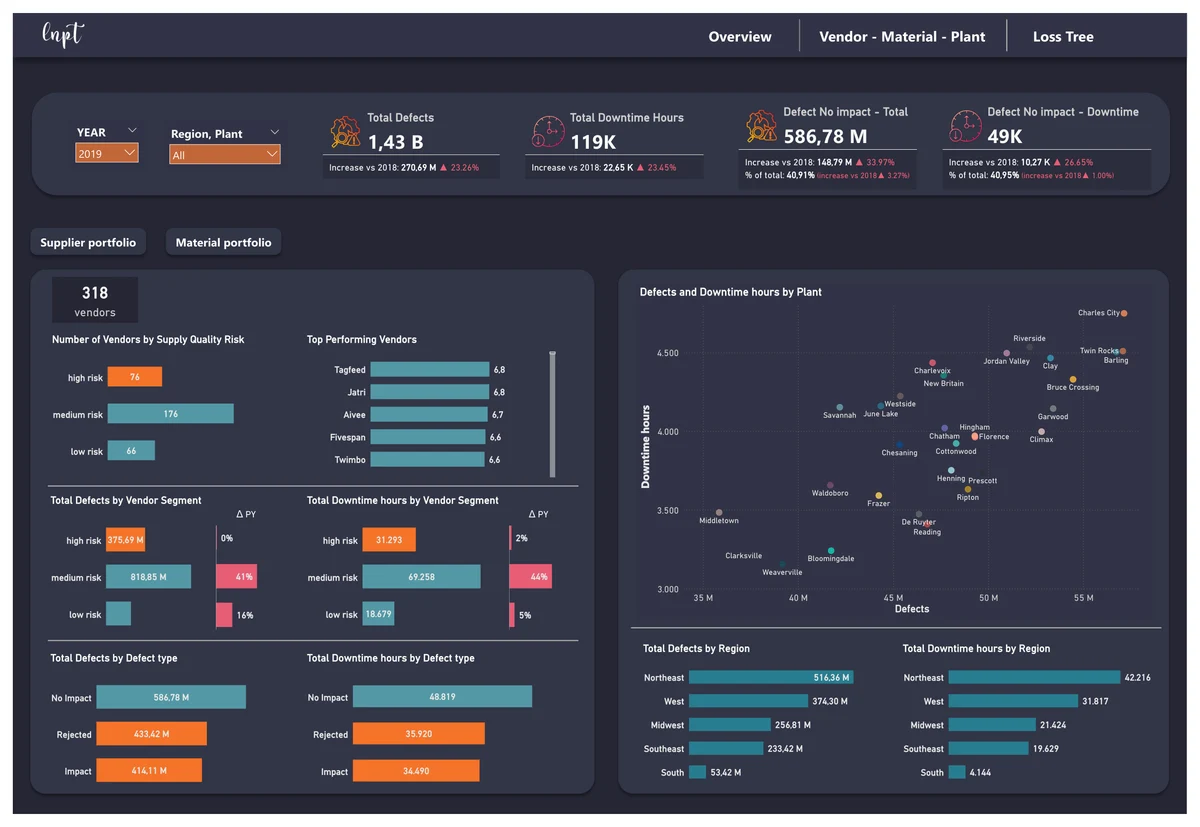Select West 31.817 downtime bar
1200x827 pixels.
1013,701
